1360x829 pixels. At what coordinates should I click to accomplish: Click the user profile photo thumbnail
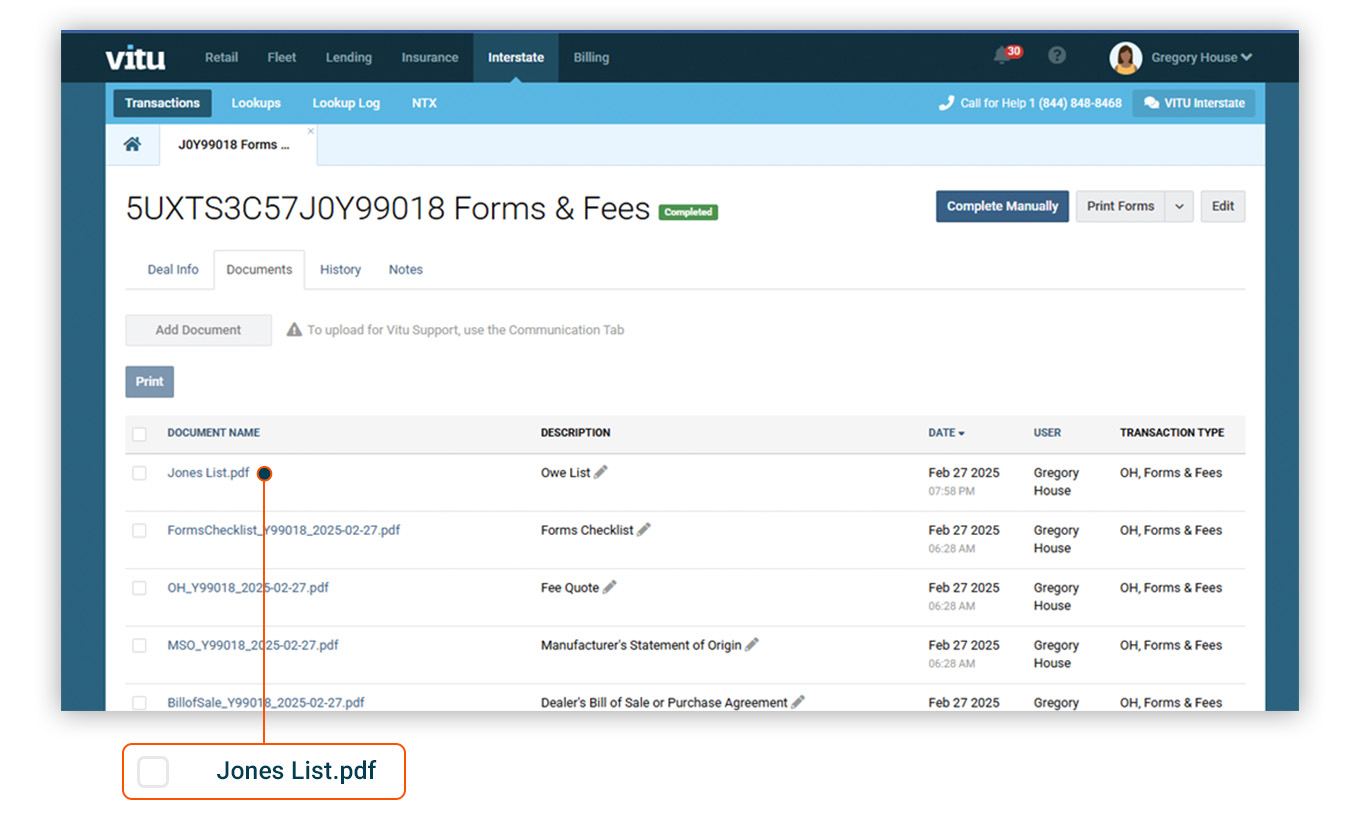point(1126,56)
